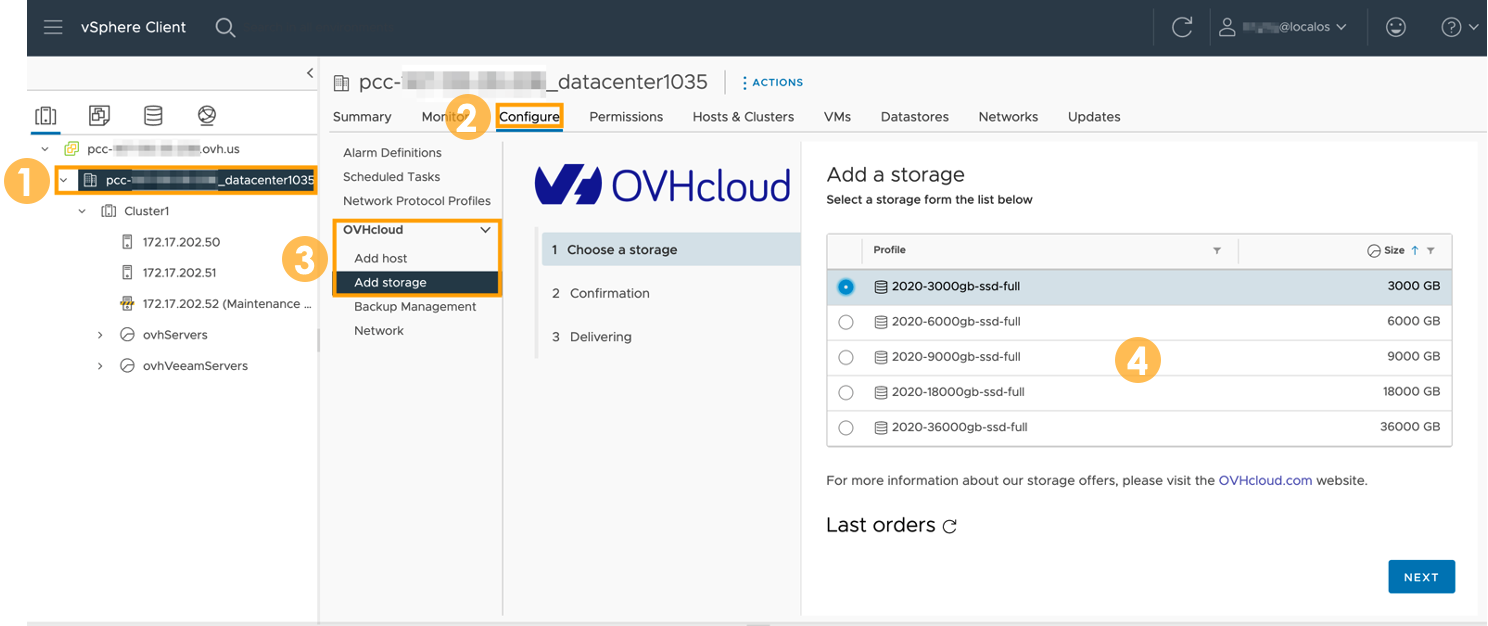Switch to Hosts and Clusters inventory view
The width and height of the screenshot is (1488, 626).
[45, 115]
